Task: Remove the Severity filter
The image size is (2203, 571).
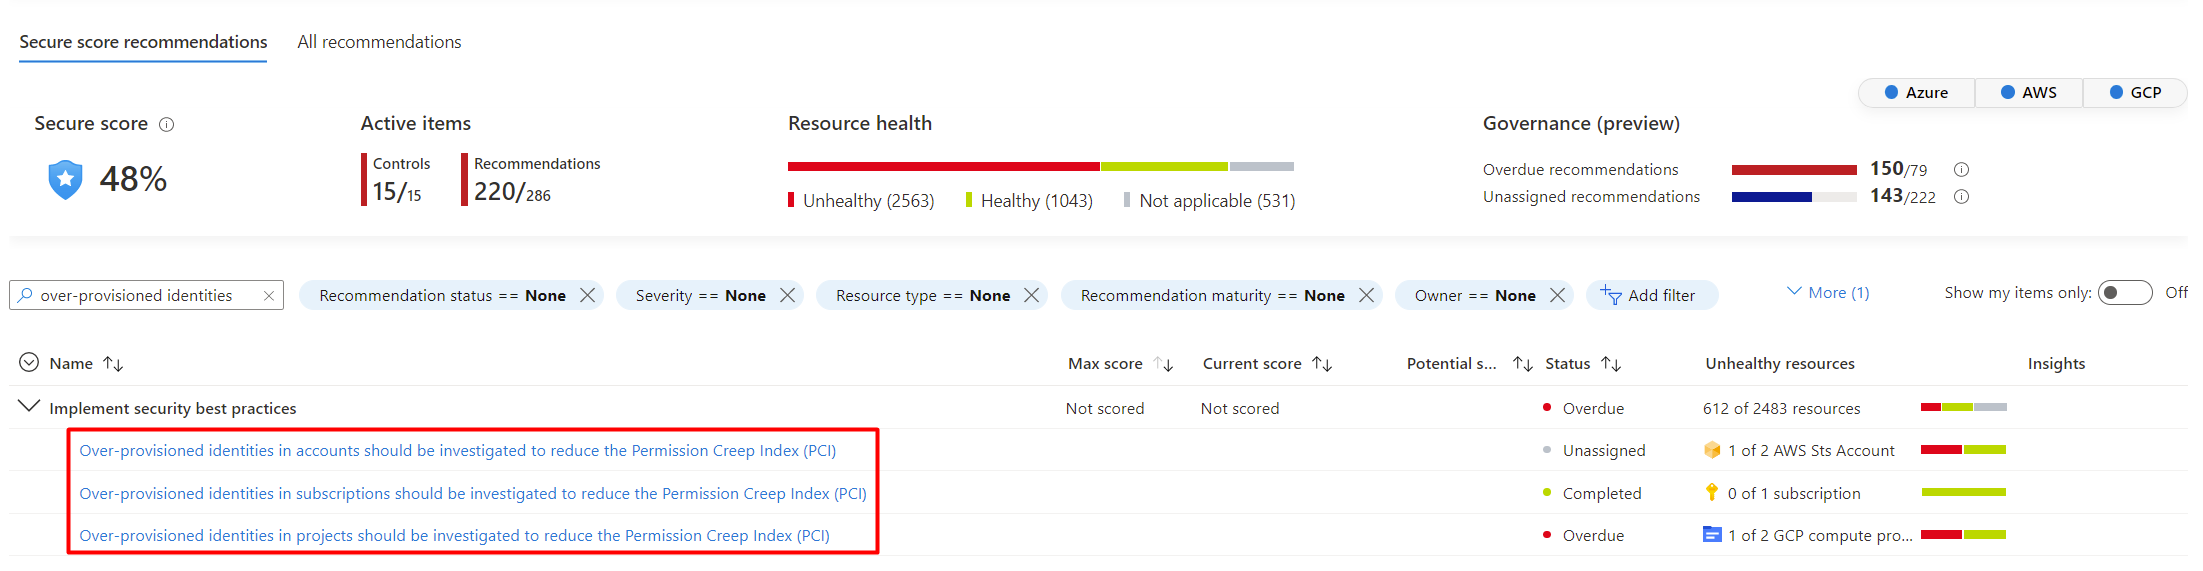Action: tap(788, 296)
